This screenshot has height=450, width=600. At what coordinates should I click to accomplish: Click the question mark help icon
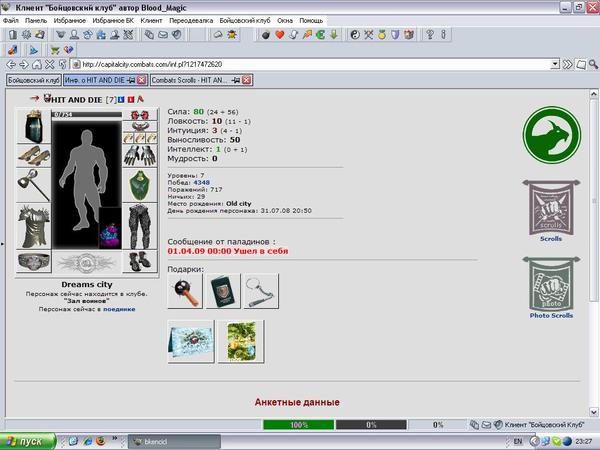coord(430,35)
